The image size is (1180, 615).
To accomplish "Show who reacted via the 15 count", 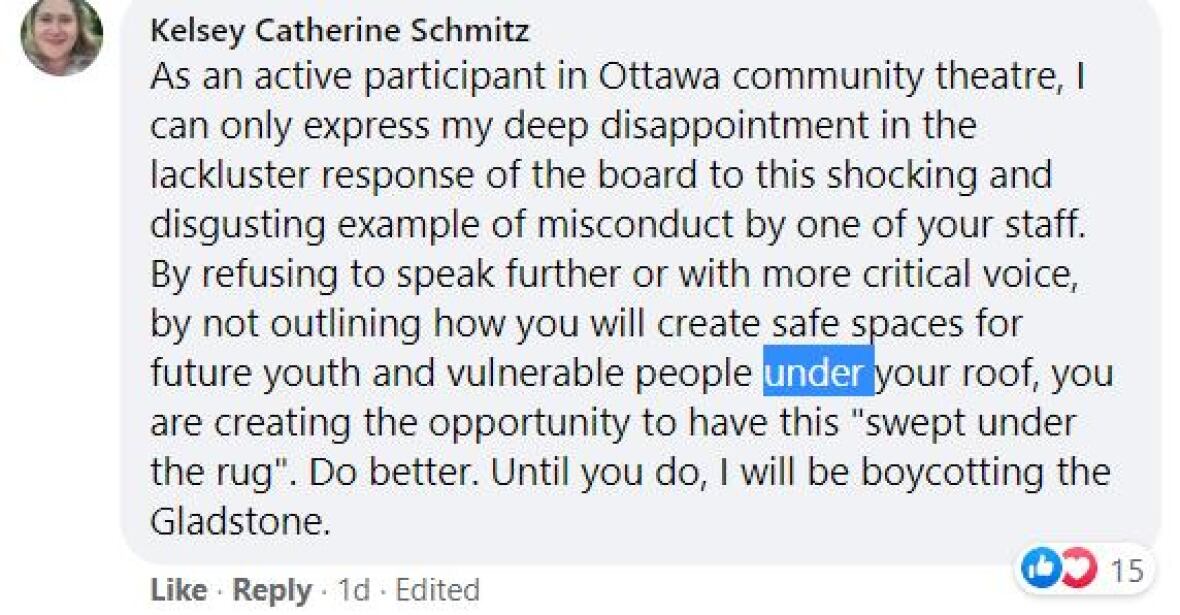I will click(x=1126, y=570).
